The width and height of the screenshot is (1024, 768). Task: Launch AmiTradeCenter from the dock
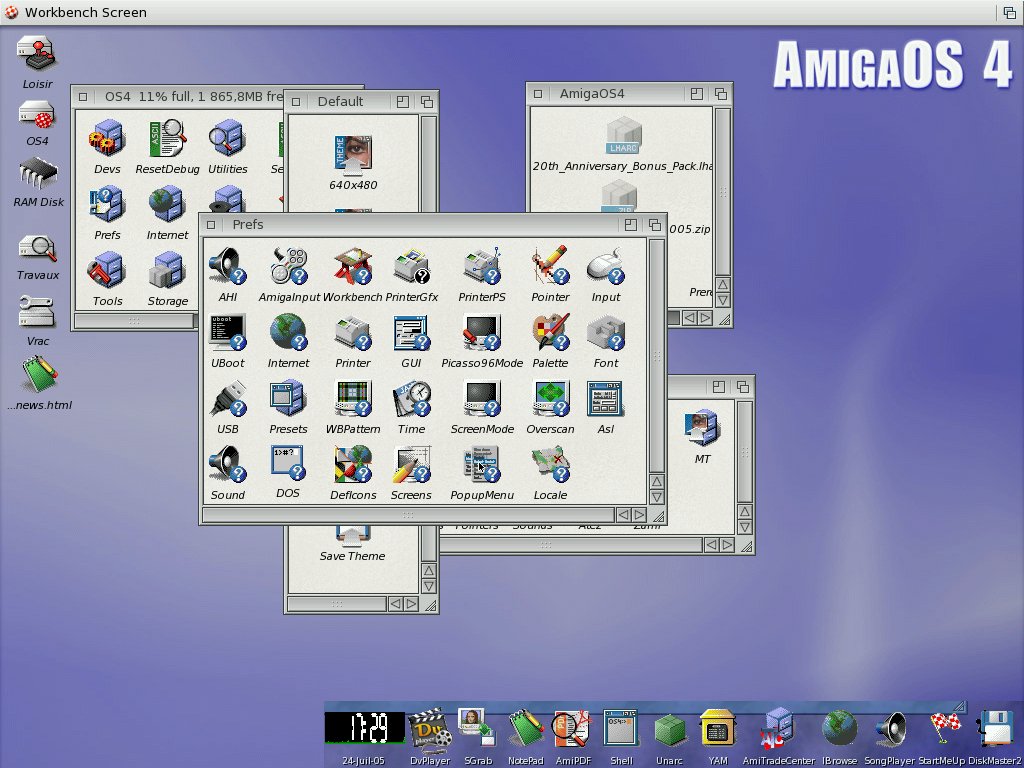point(777,729)
